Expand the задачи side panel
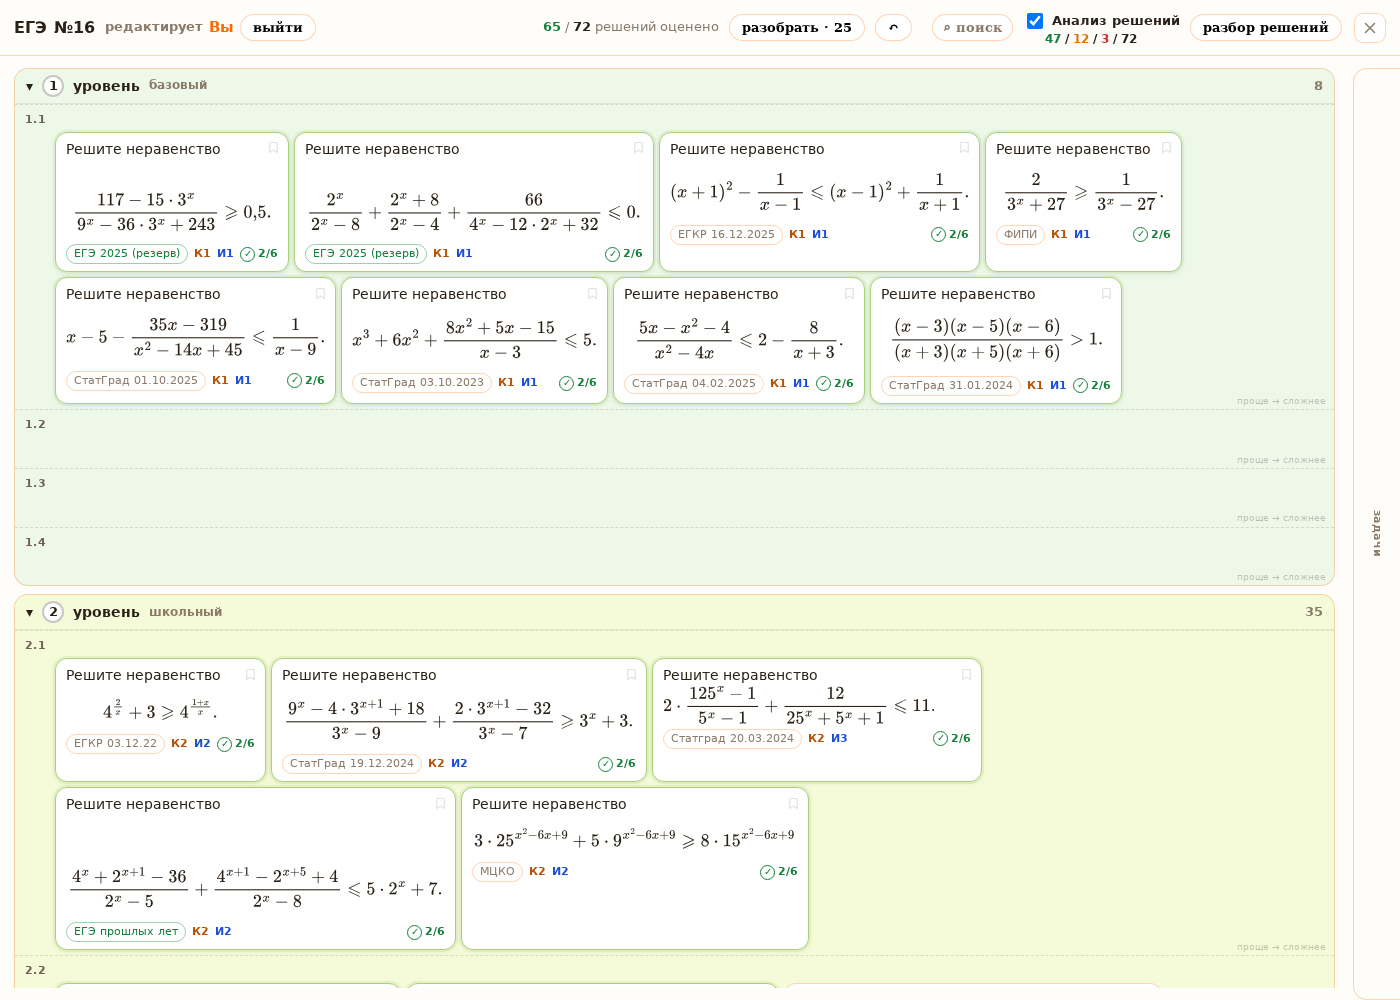 1376,532
